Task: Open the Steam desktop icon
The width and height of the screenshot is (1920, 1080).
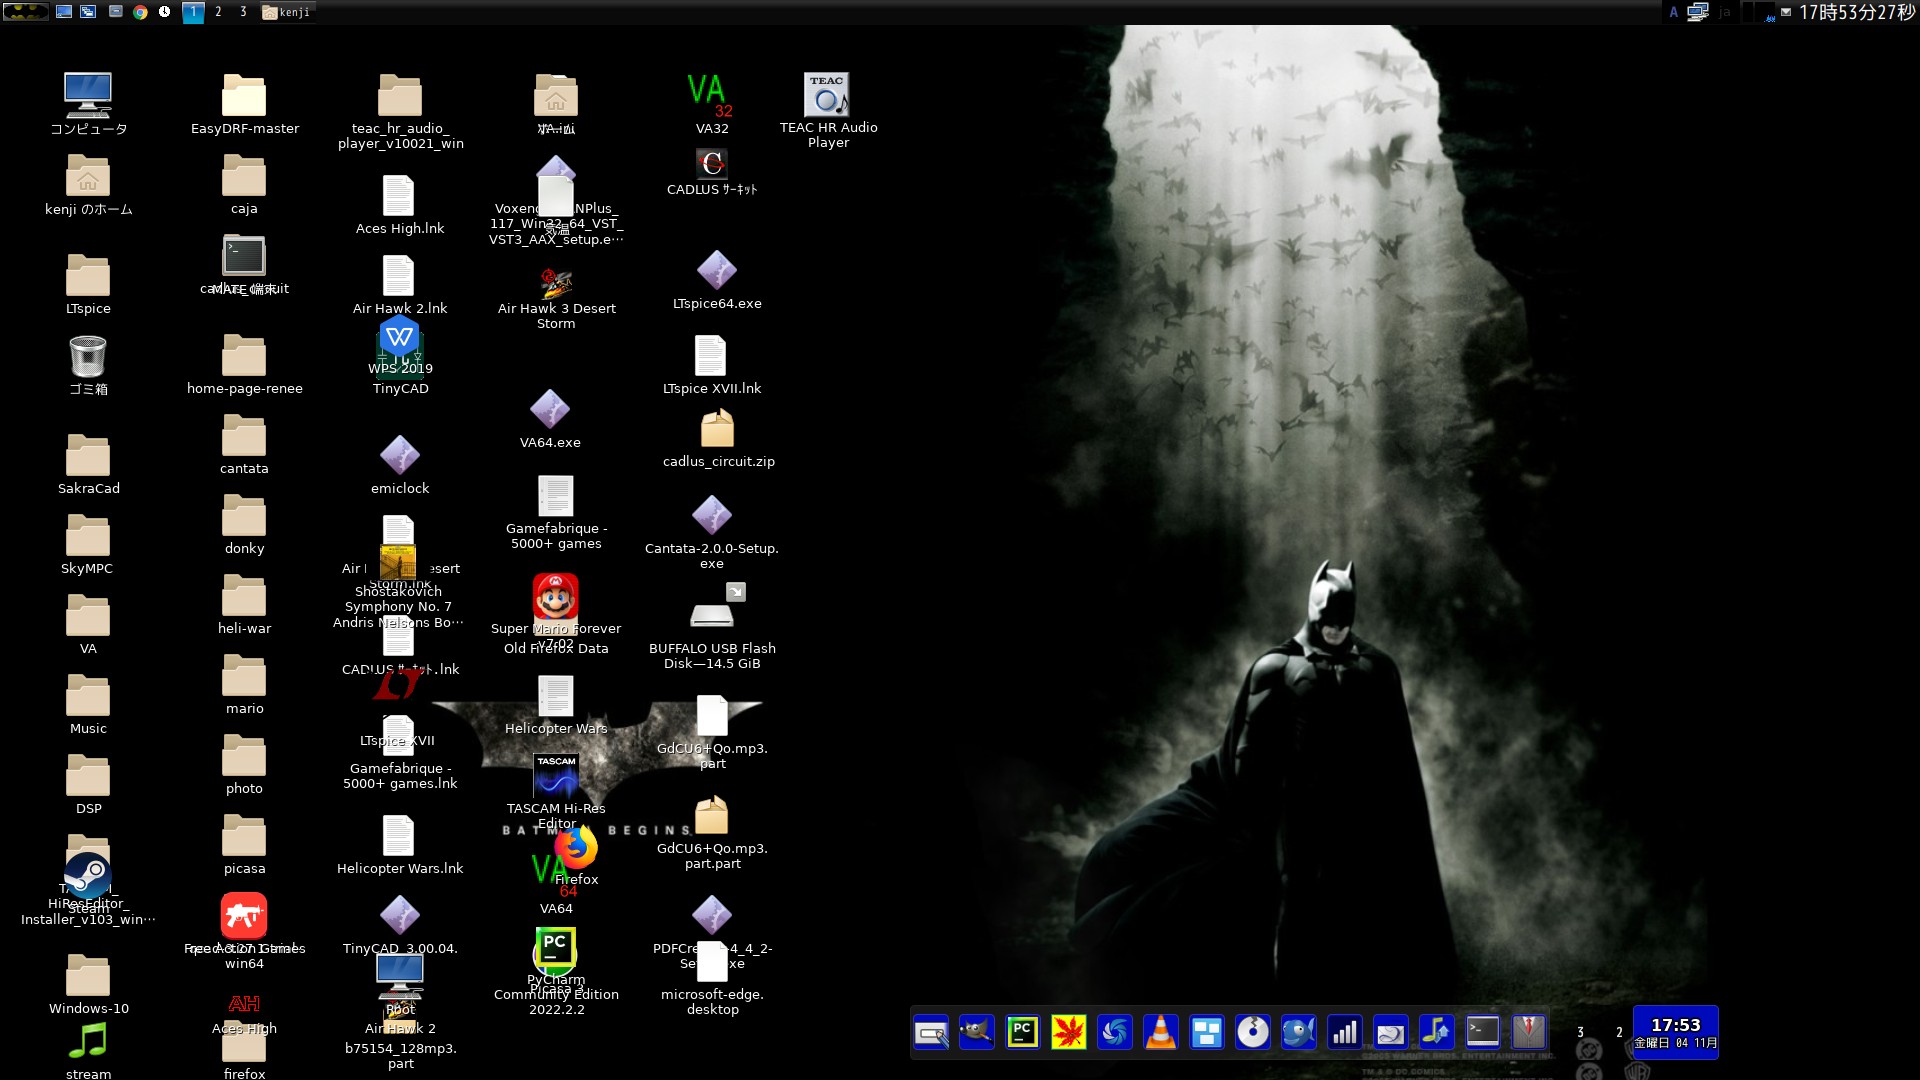Action: (88, 870)
